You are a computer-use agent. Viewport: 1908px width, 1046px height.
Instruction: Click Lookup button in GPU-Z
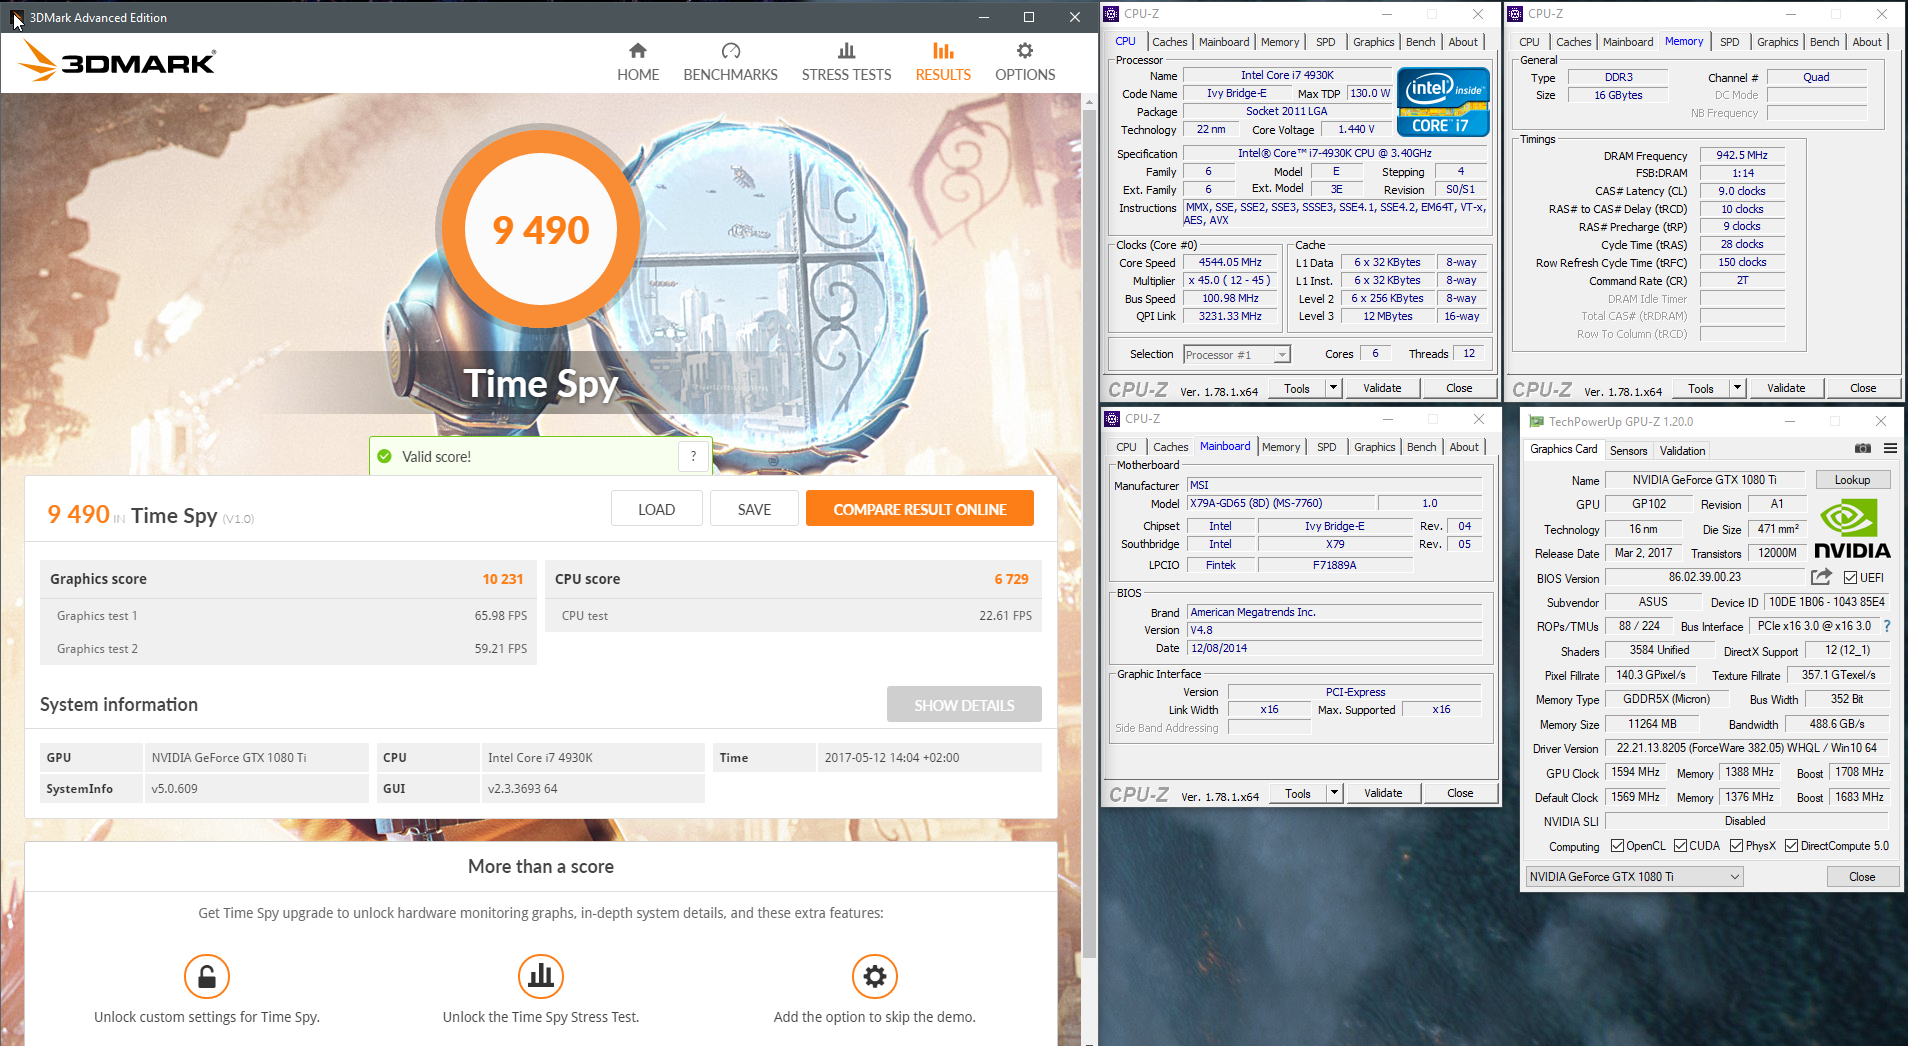[1852, 480]
